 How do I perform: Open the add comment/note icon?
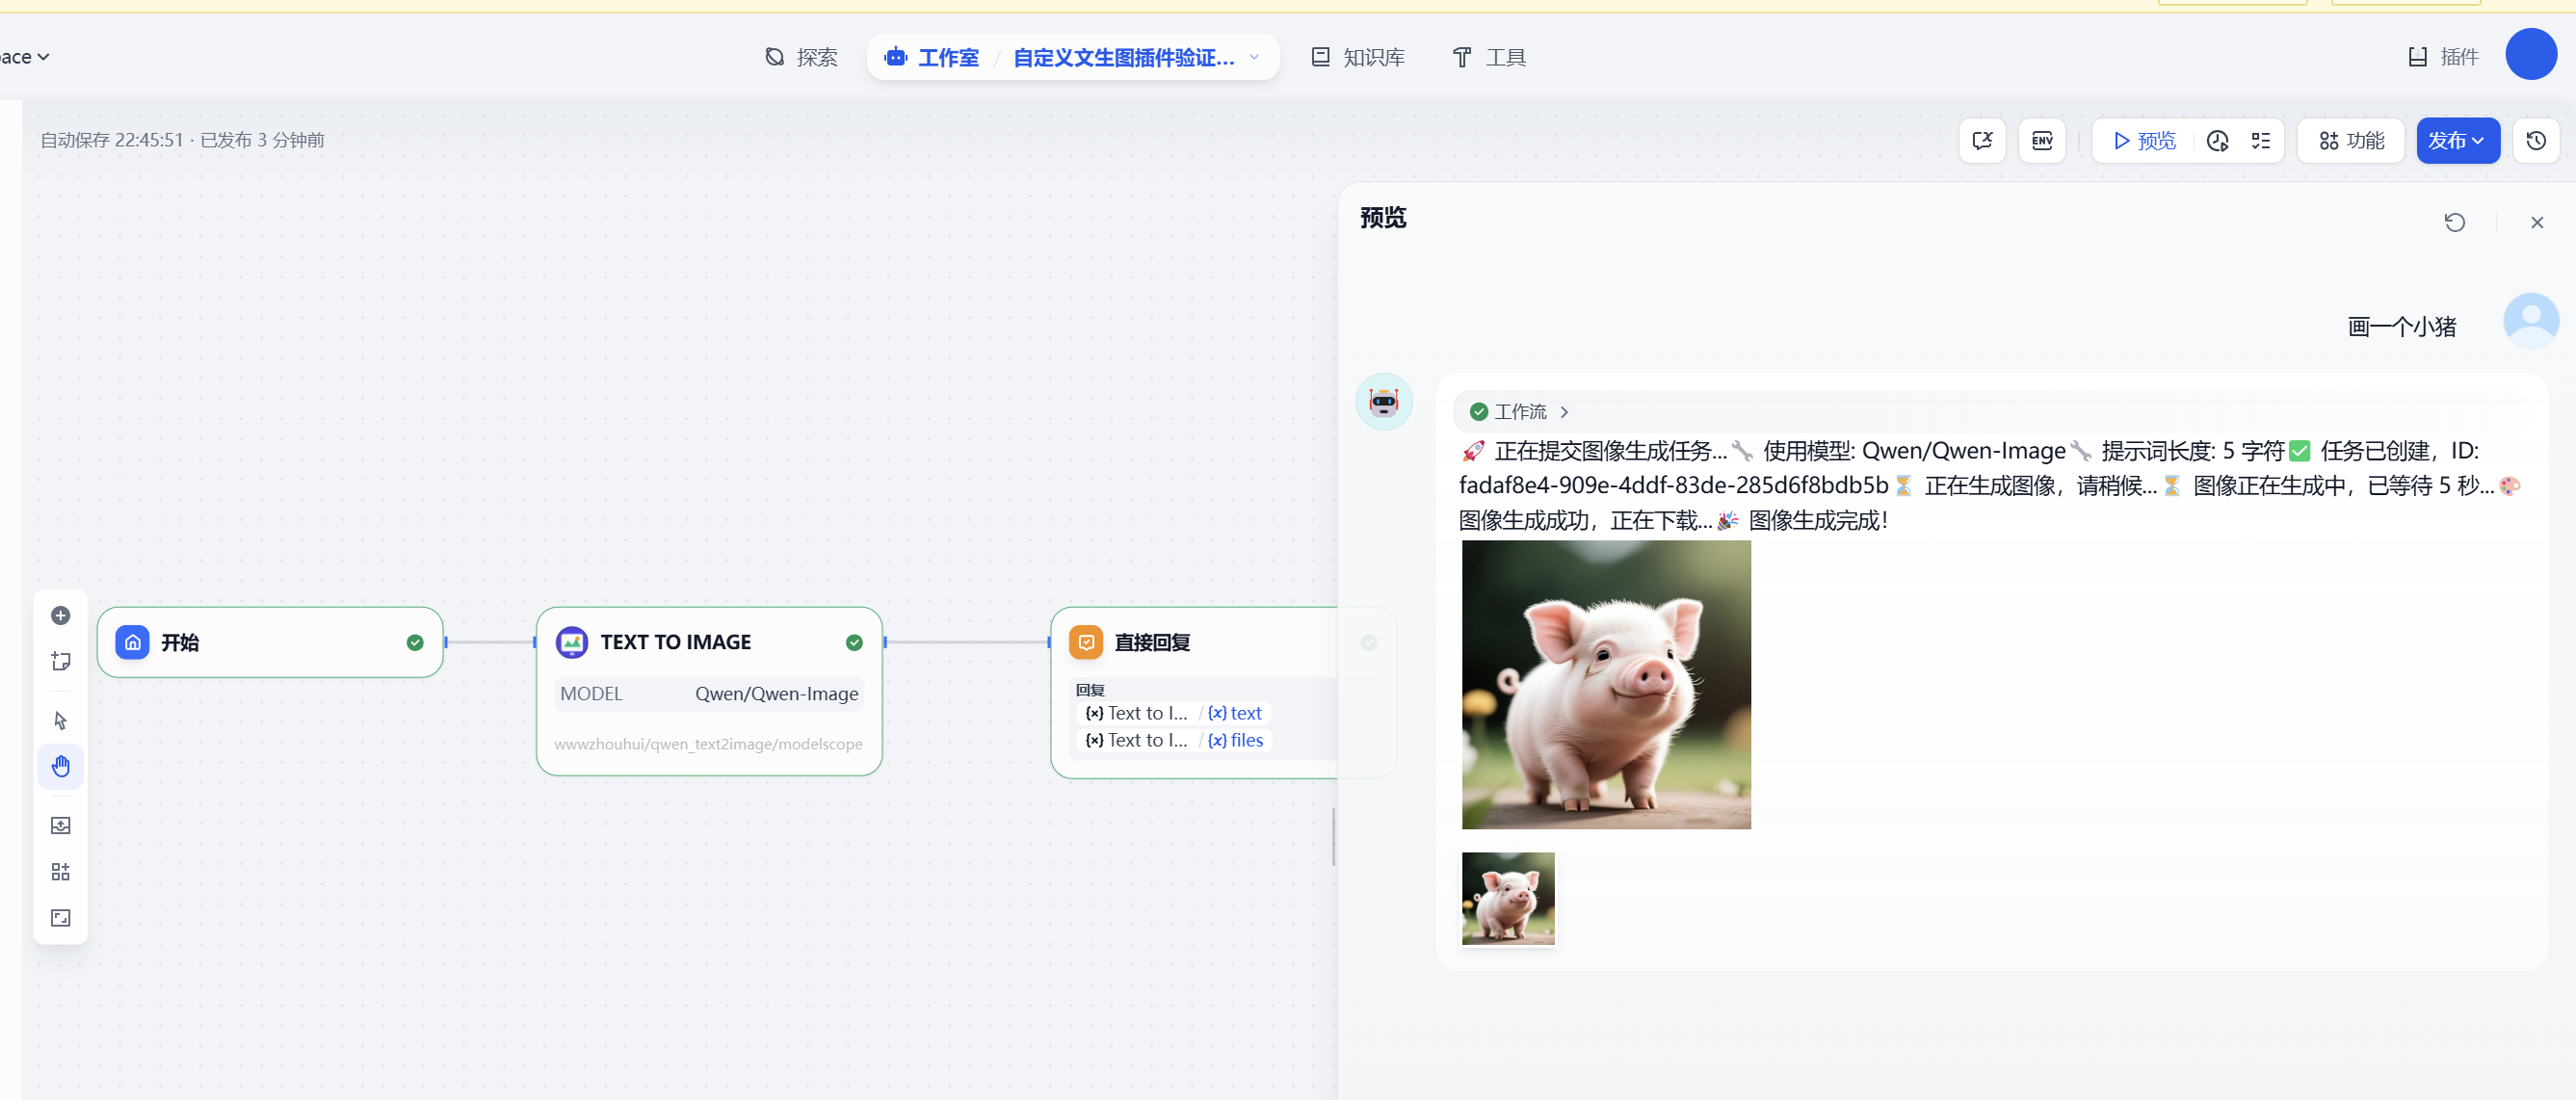[x=60, y=661]
